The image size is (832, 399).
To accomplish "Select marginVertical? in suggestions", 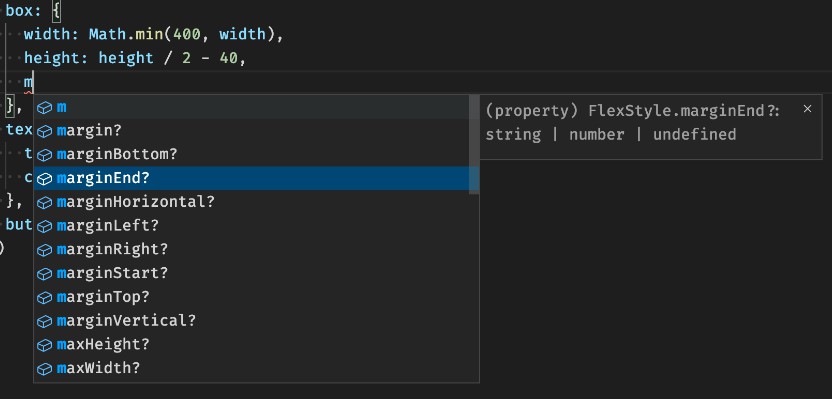I will [x=256, y=320].
